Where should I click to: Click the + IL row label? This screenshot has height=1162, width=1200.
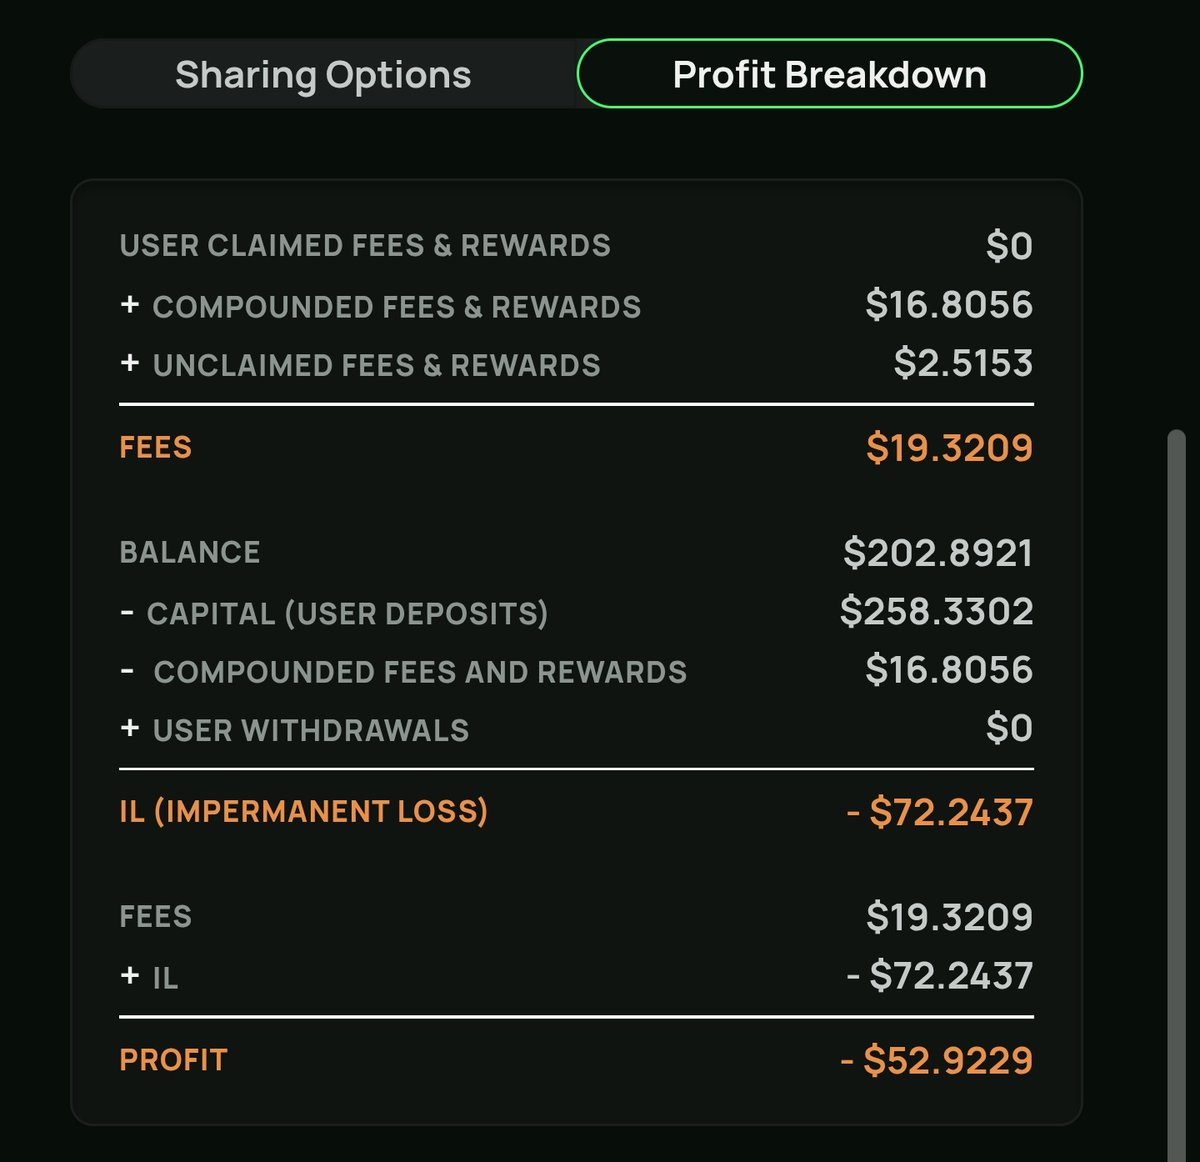(149, 977)
